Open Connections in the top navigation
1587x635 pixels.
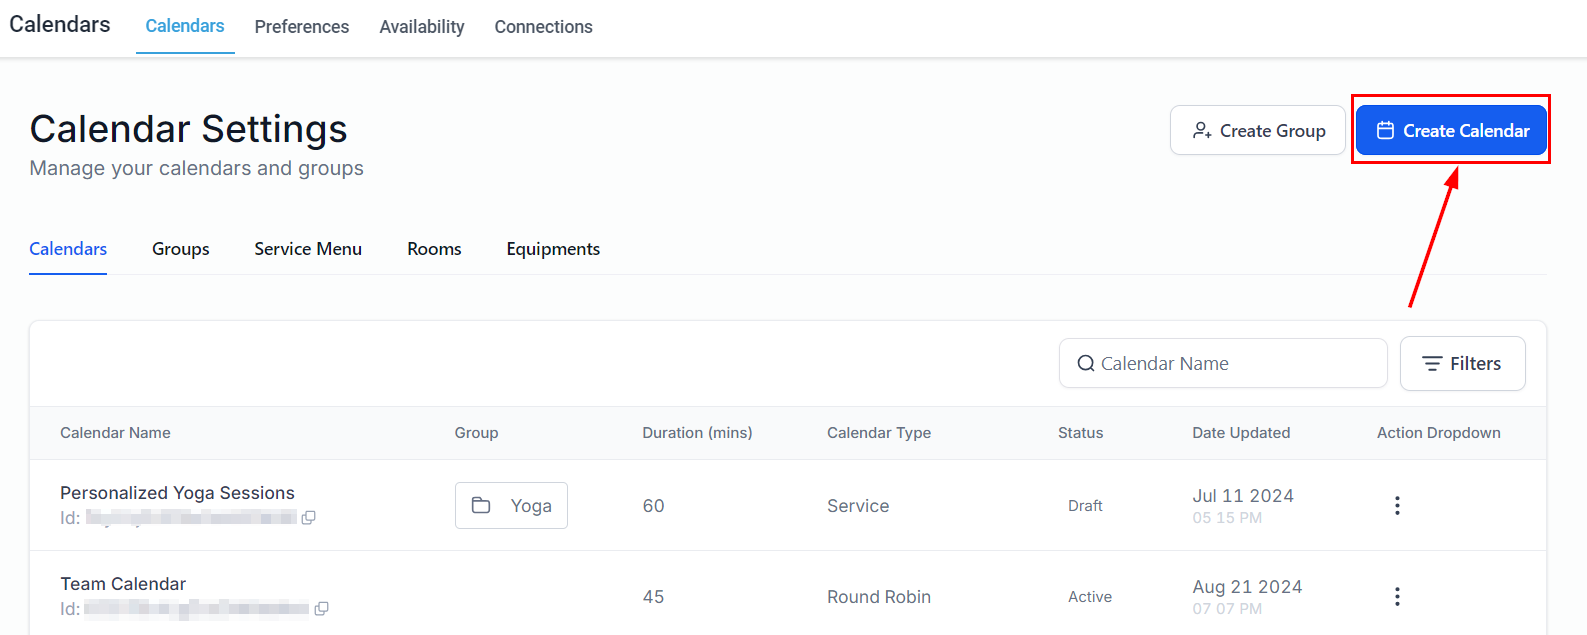click(543, 27)
